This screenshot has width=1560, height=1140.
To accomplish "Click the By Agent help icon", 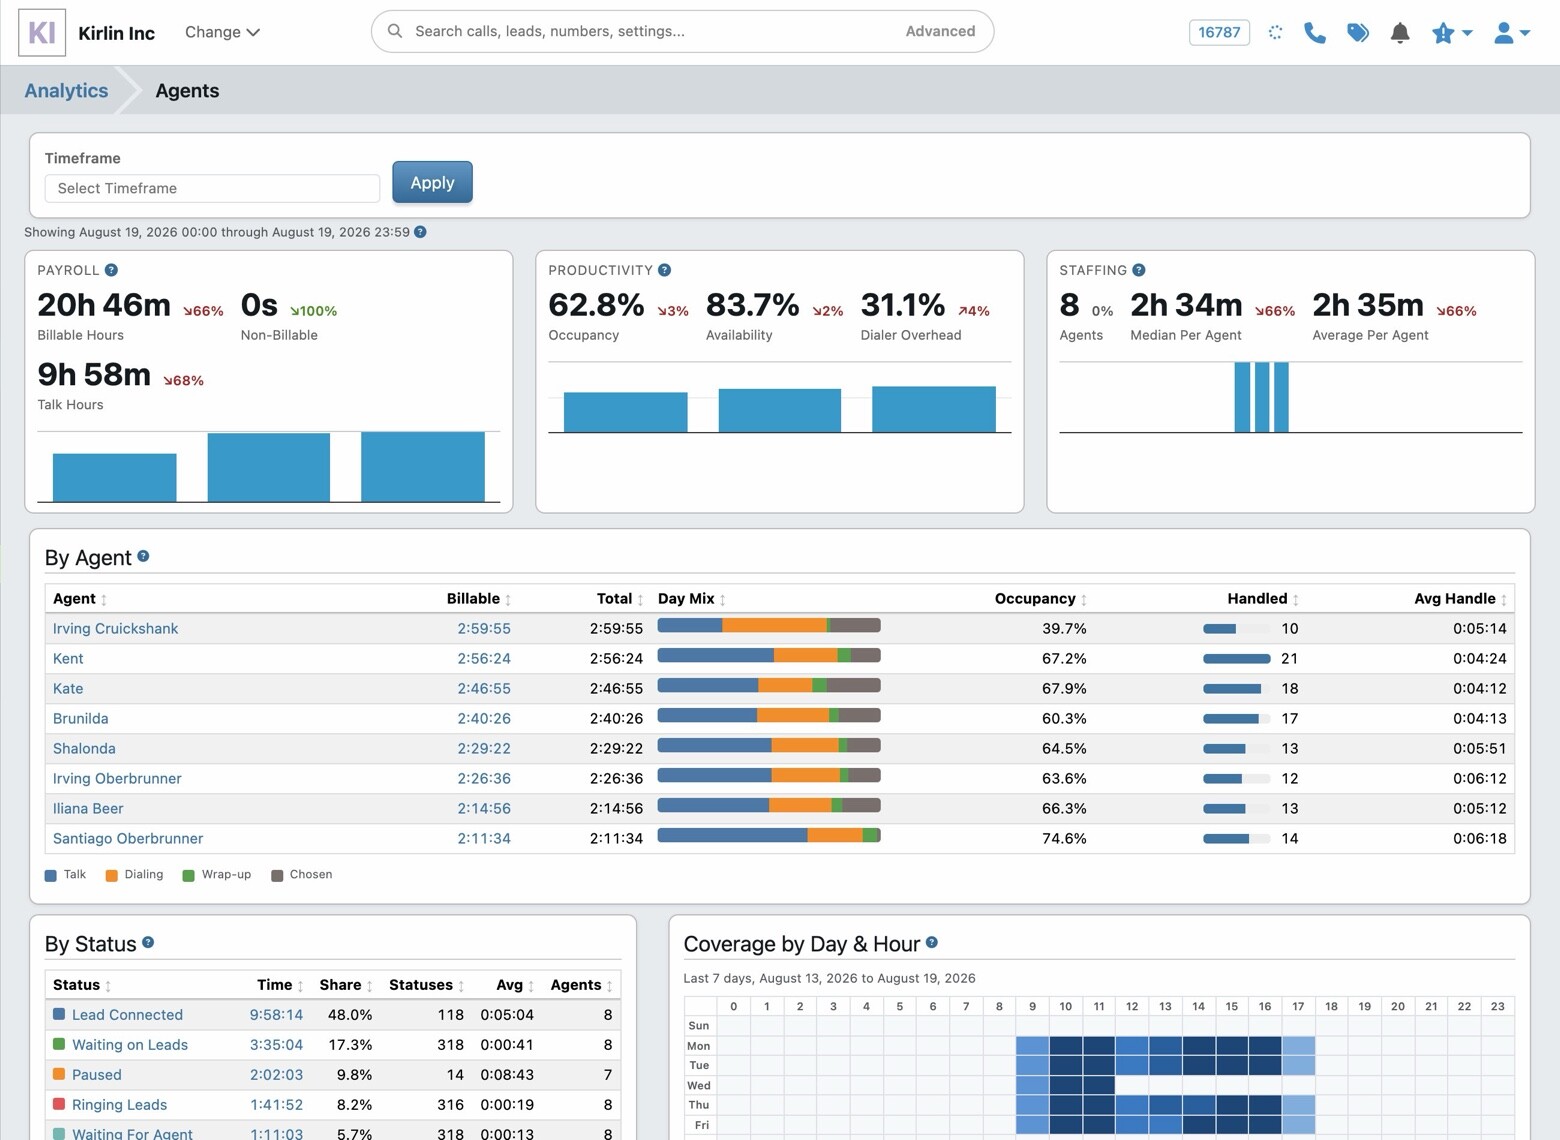I will pos(143,556).
